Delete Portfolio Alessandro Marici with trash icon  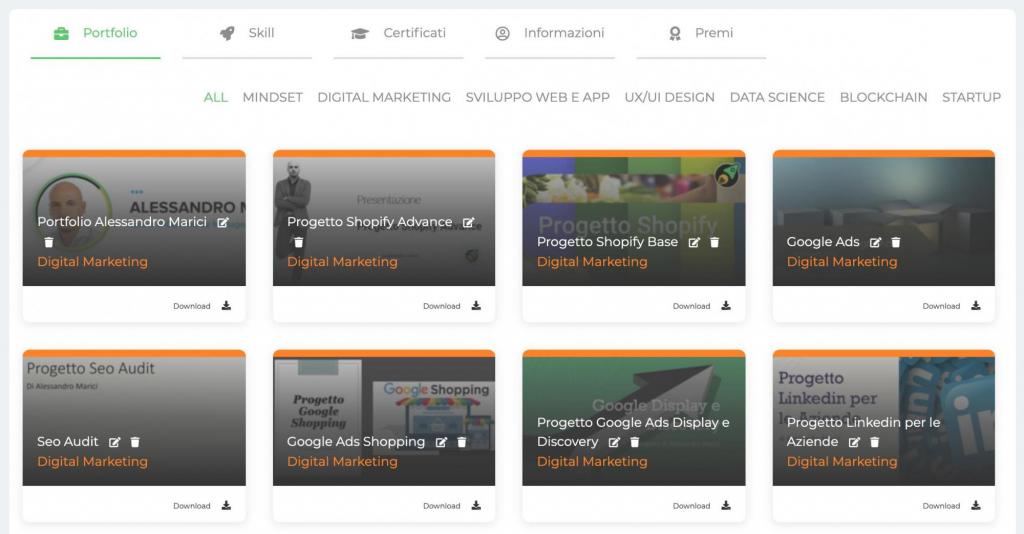coord(48,242)
